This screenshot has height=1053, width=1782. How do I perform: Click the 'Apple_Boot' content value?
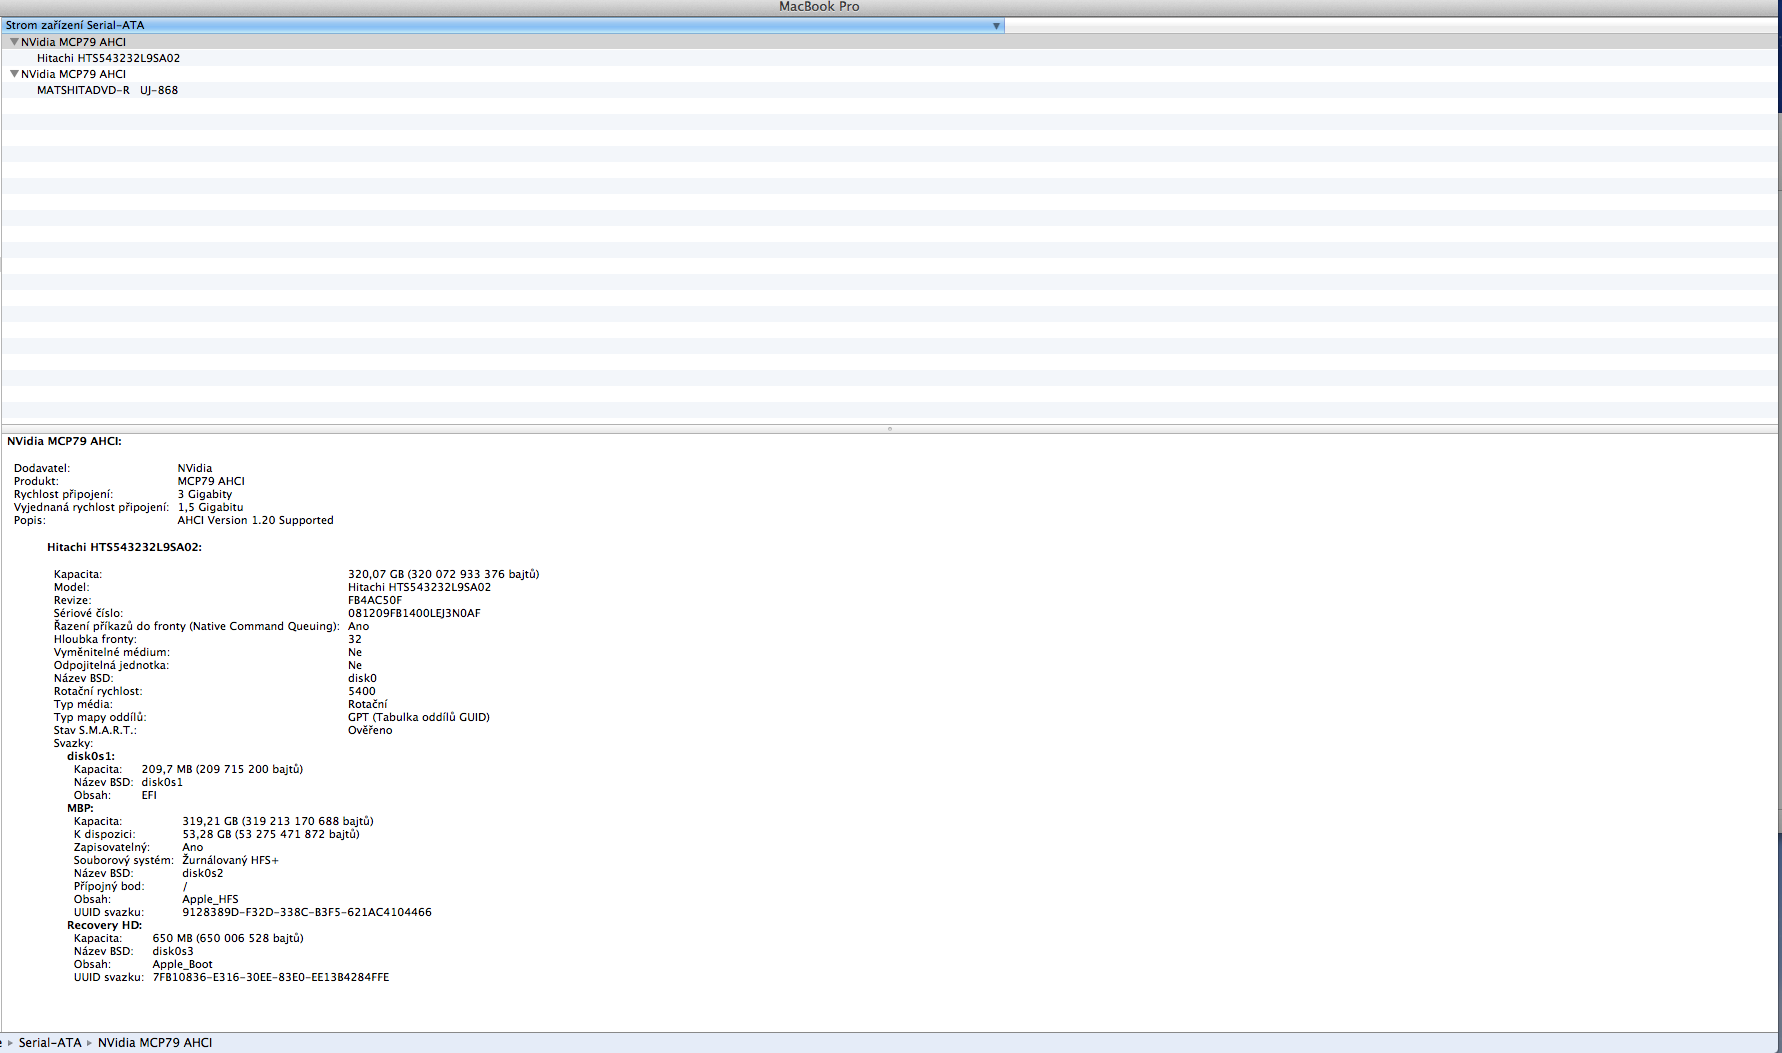click(182, 964)
